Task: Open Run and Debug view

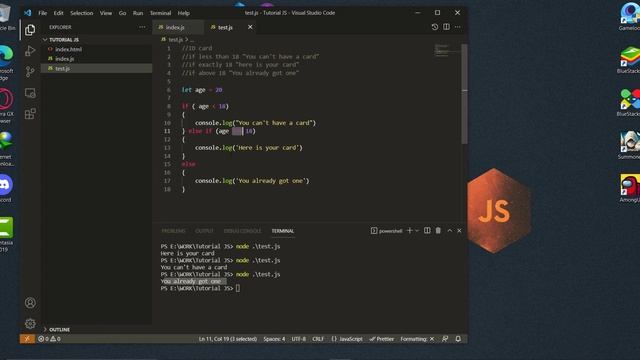Action: pos(30,51)
